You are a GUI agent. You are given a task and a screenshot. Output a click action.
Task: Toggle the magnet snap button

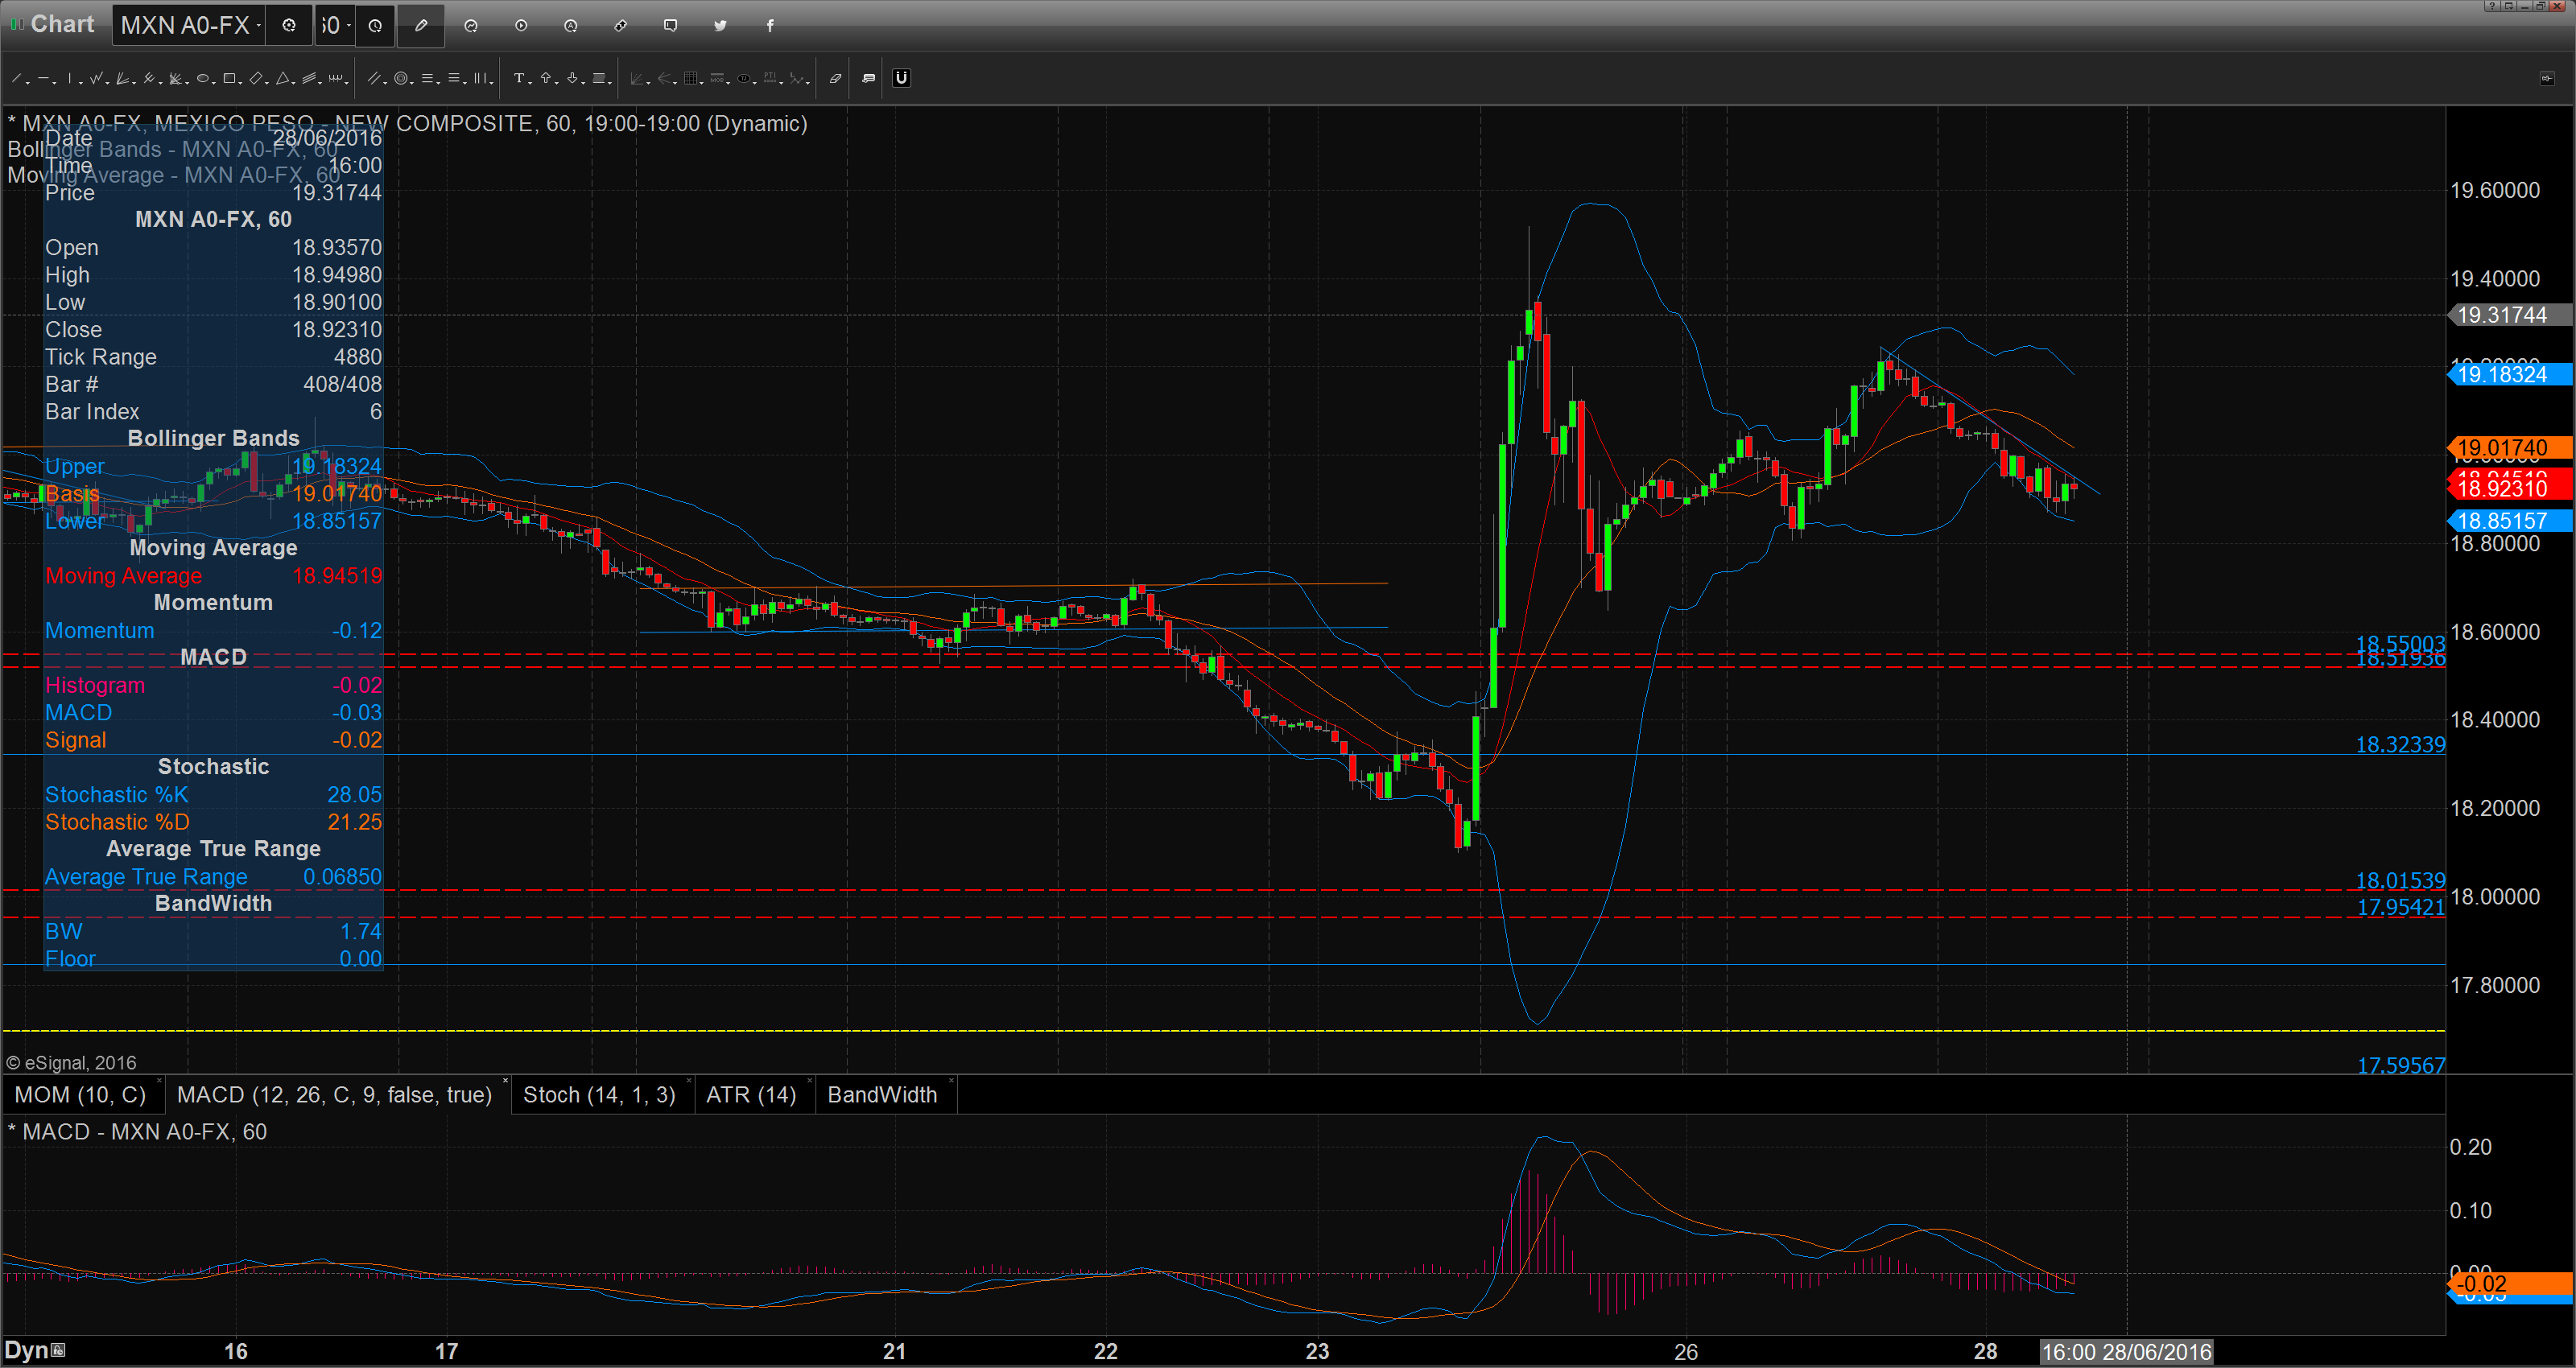tap(901, 78)
